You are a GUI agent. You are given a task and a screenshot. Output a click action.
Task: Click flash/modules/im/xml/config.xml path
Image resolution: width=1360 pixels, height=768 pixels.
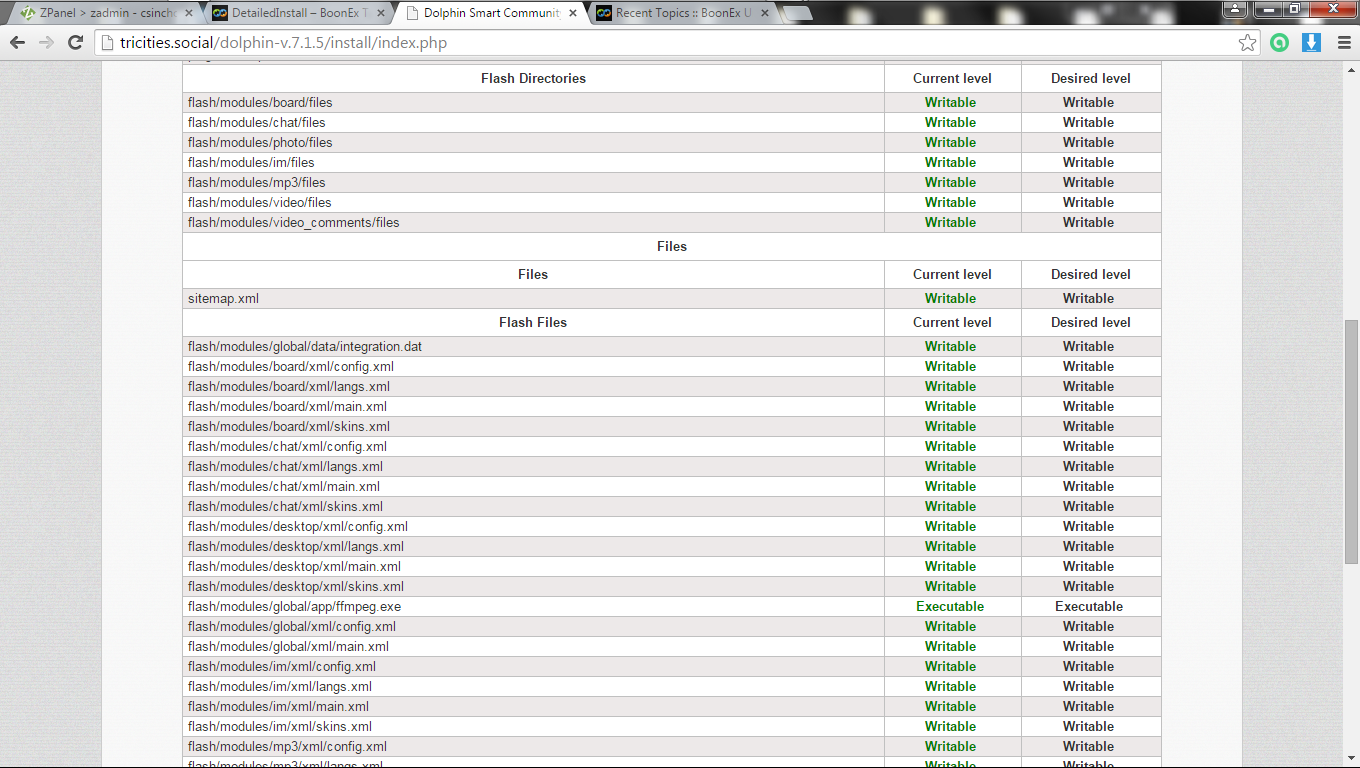tap(282, 666)
